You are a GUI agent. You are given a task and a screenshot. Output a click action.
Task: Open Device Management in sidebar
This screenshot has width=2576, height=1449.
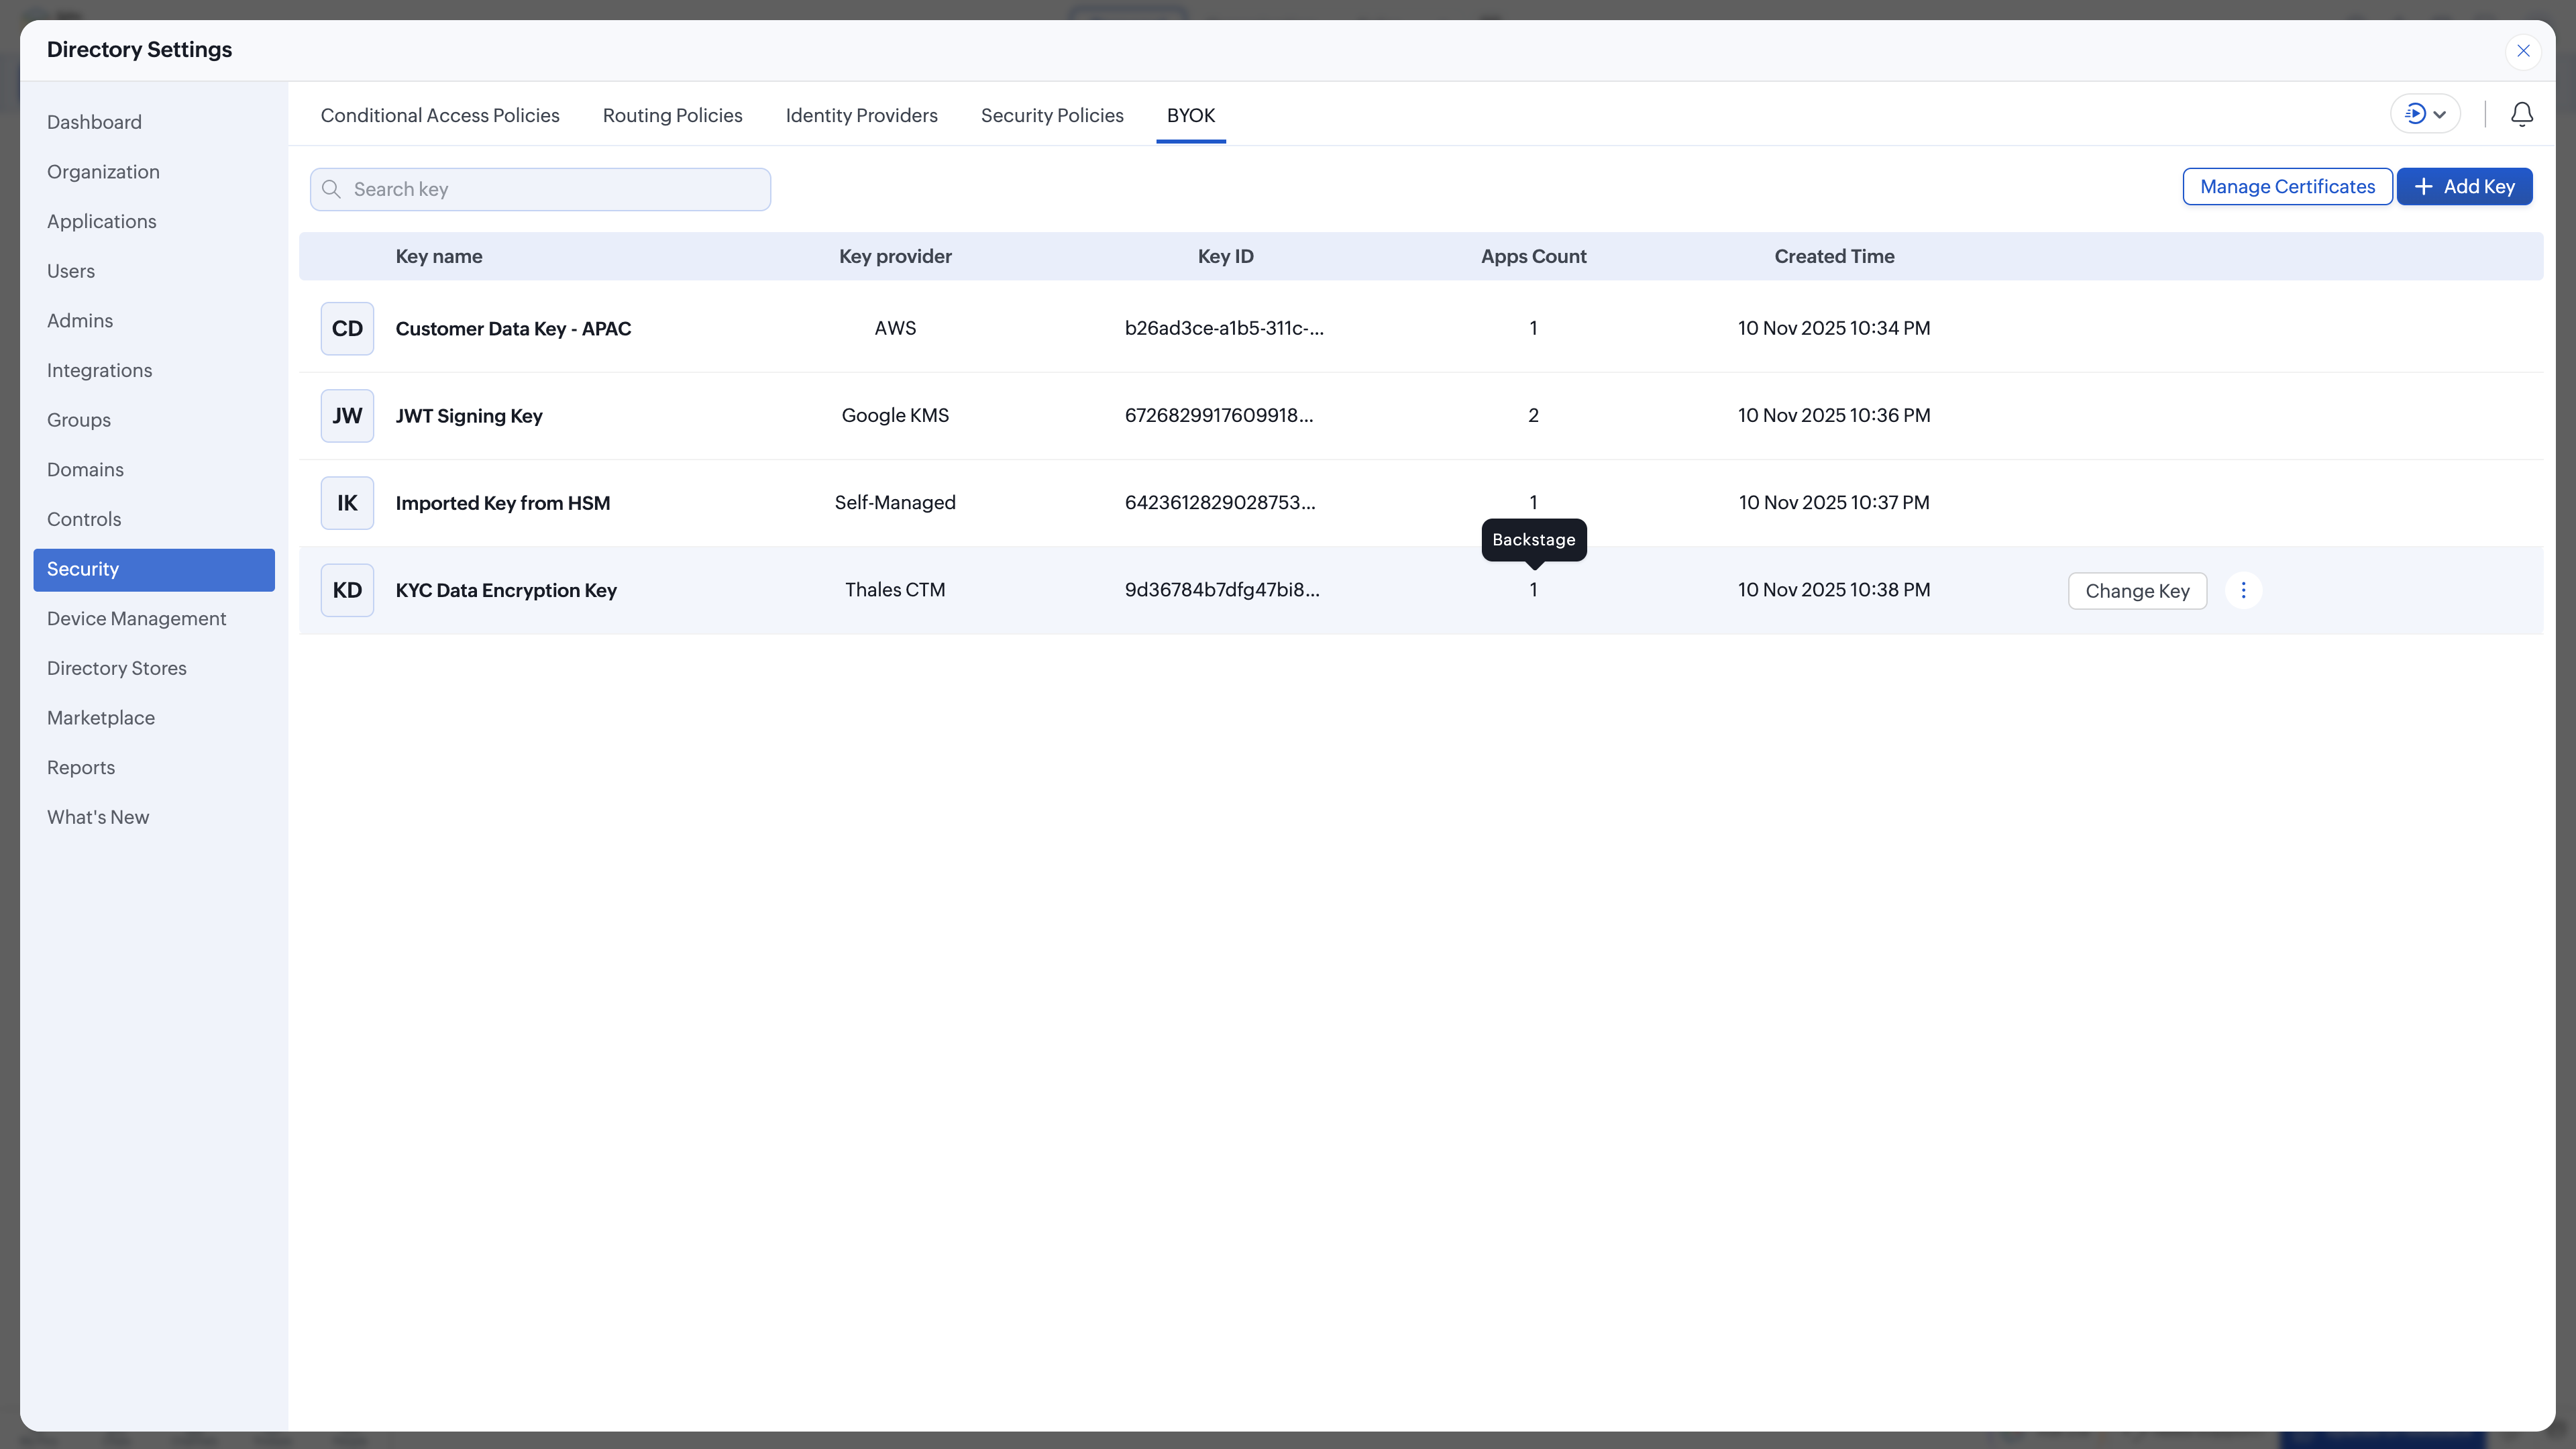136,618
